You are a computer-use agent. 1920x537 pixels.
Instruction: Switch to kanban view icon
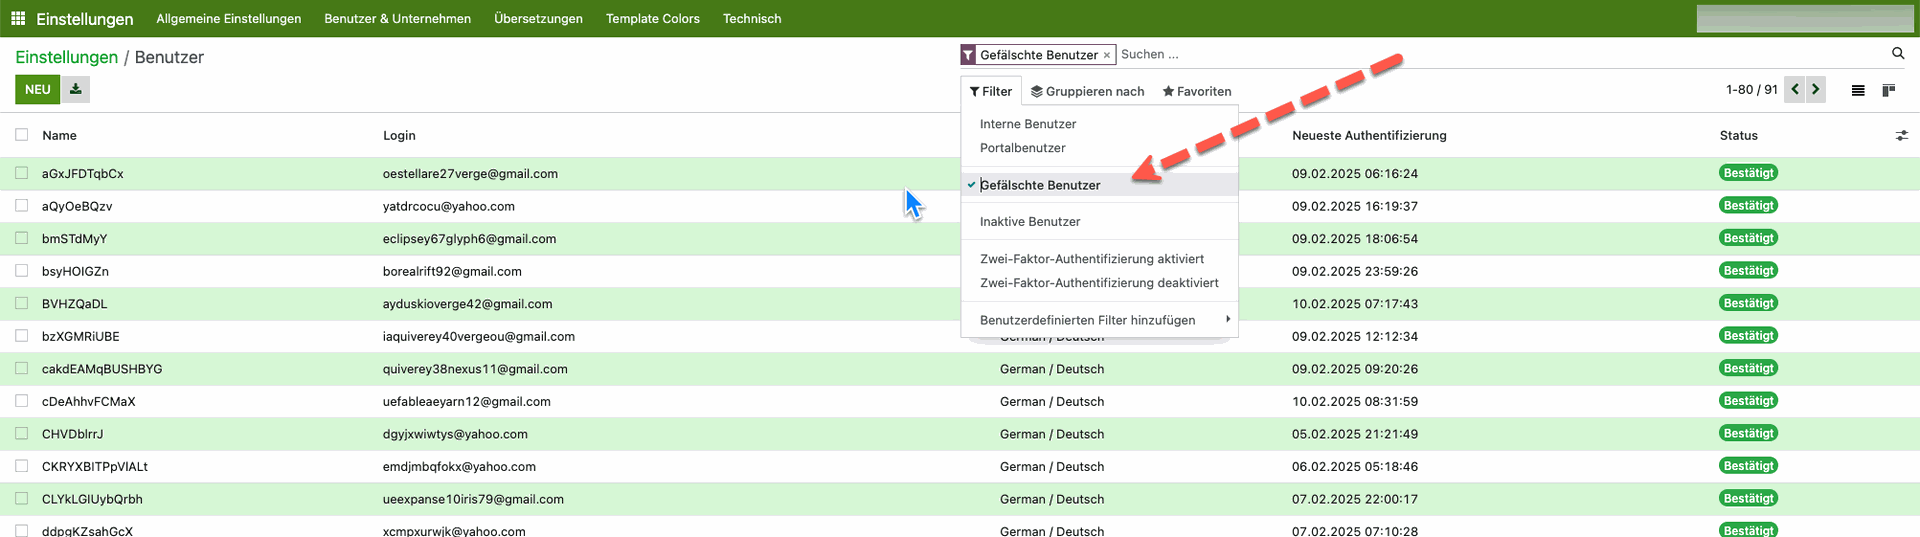(x=1888, y=91)
